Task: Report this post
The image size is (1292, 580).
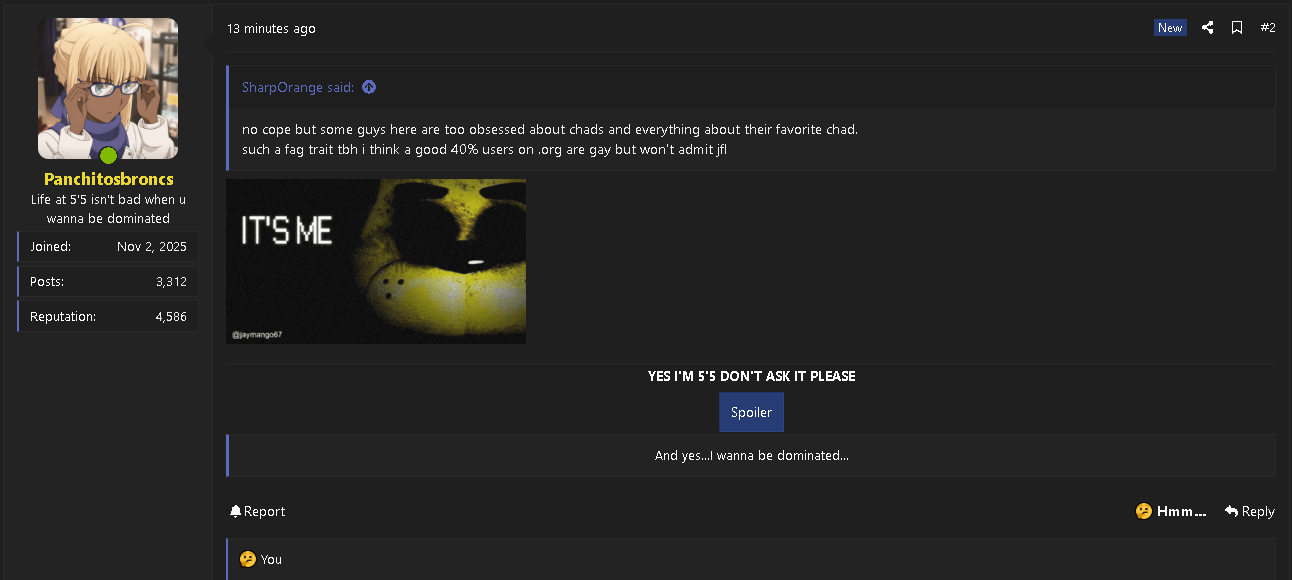Action: coord(257,511)
